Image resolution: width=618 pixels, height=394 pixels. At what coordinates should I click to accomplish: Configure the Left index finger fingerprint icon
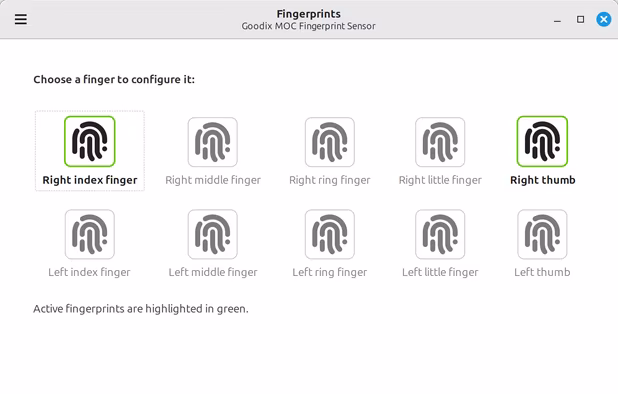tap(90, 234)
